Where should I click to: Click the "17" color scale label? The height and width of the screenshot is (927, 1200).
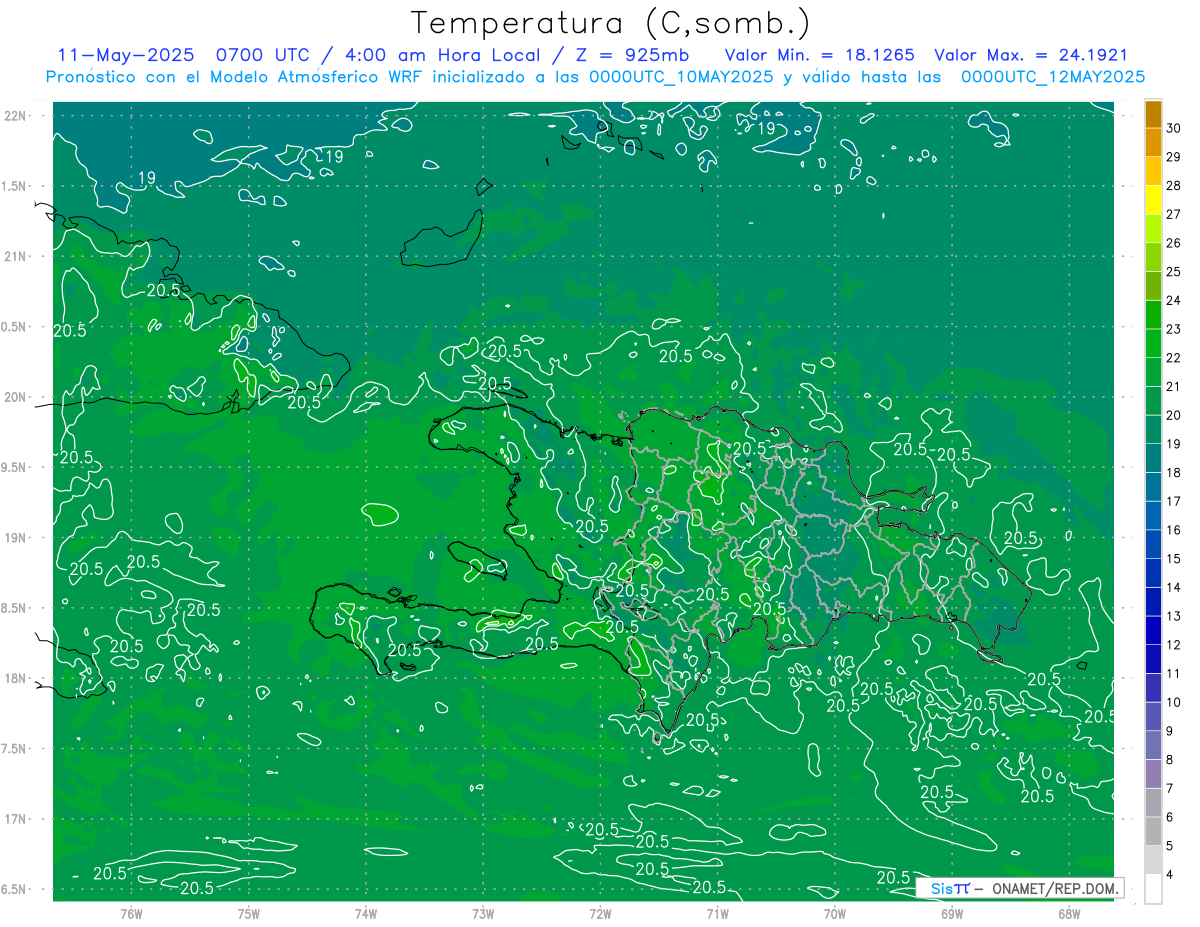tap(1174, 501)
